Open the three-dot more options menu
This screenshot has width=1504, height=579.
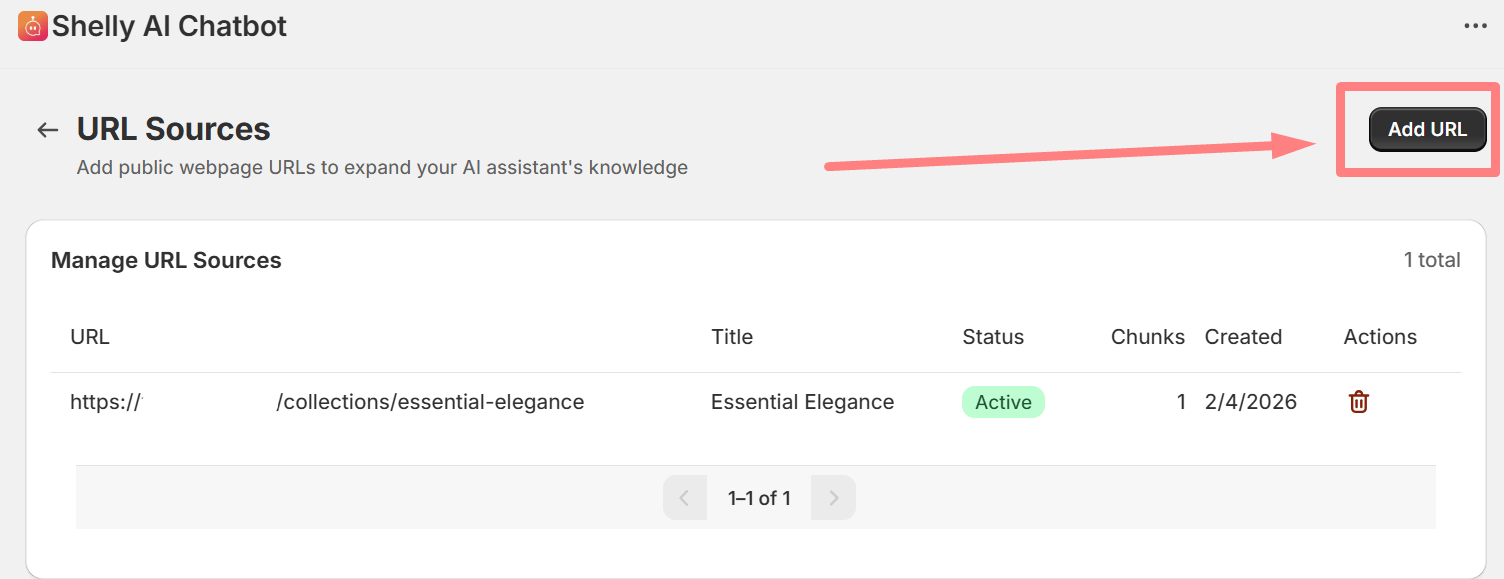[1475, 26]
